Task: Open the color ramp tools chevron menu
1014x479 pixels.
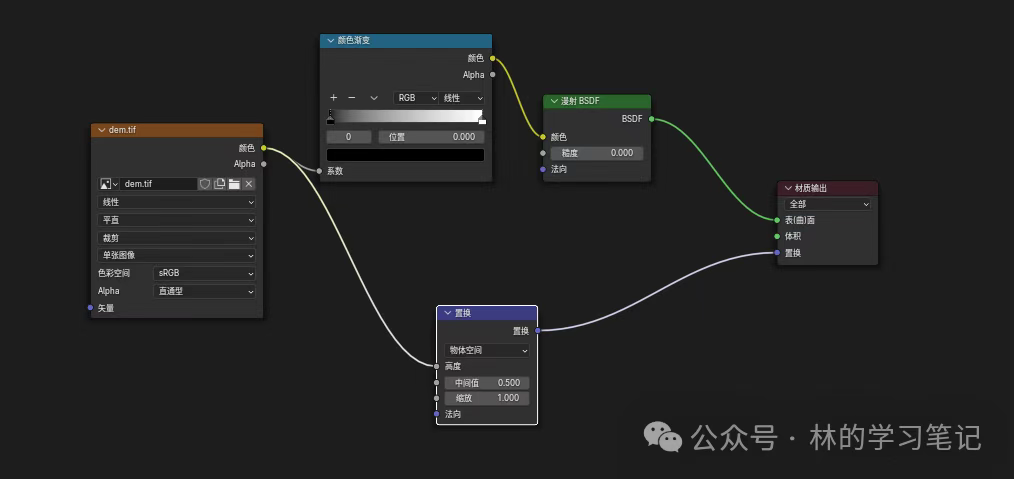Action: pos(374,98)
